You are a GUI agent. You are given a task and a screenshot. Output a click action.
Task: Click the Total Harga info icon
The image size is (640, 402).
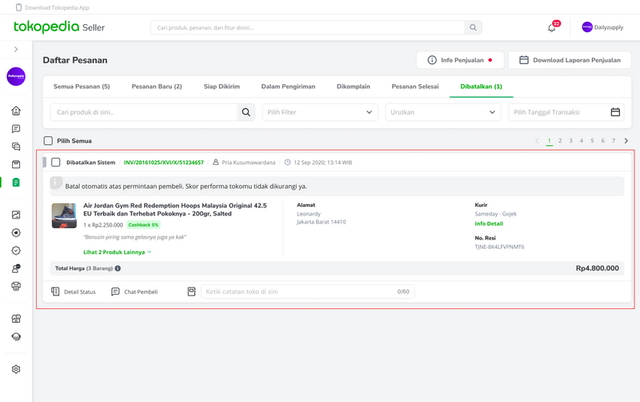(x=118, y=268)
